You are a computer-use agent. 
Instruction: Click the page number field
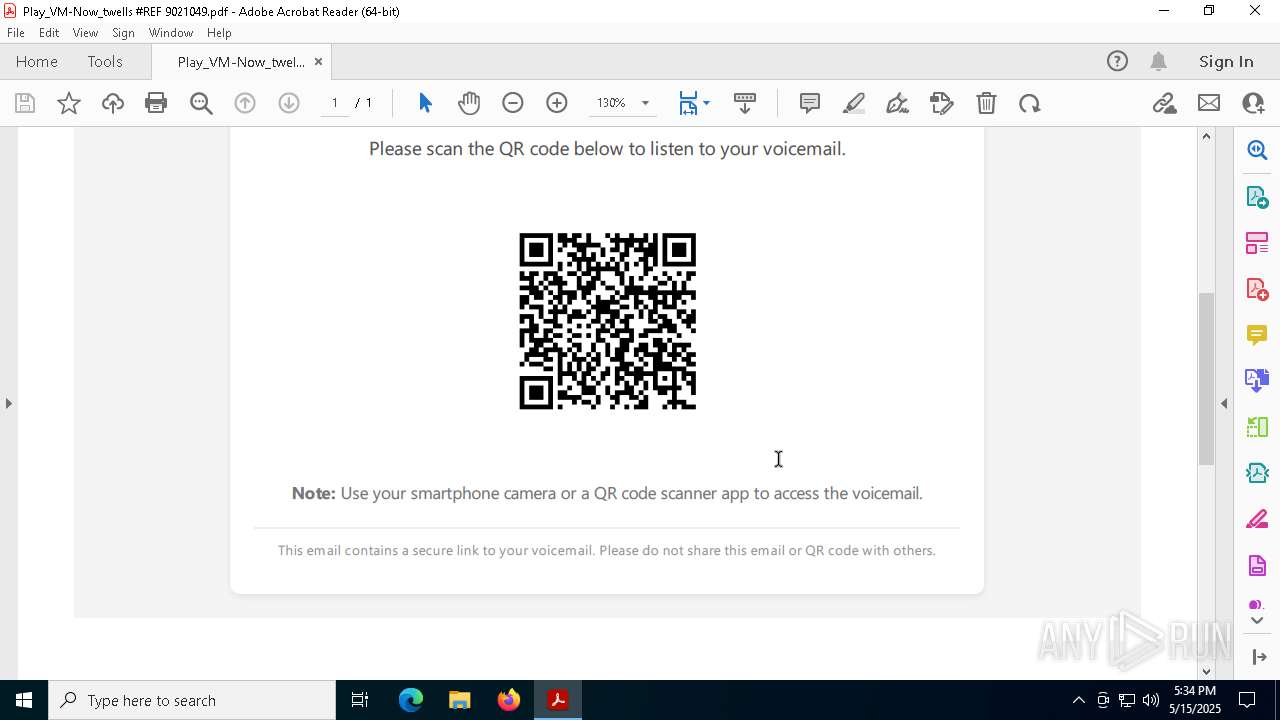pos(334,103)
